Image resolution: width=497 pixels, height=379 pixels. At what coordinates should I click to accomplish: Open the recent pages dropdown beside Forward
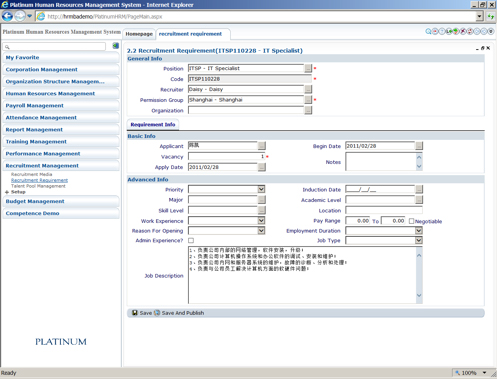(x=30, y=16)
